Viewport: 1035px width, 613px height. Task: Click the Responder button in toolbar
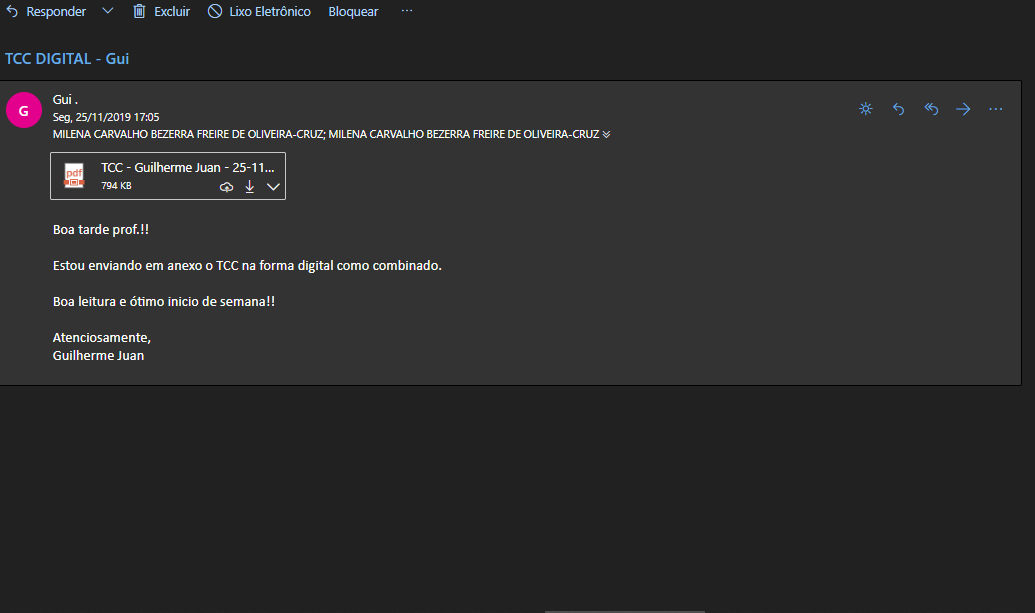(x=46, y=11)
